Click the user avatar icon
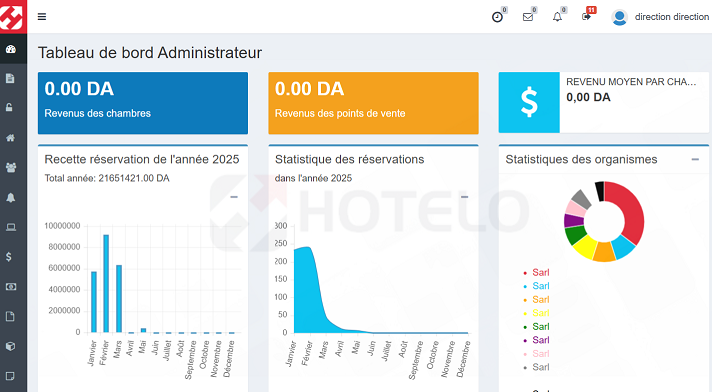712x392 pixels. click(x=619, y=17)
